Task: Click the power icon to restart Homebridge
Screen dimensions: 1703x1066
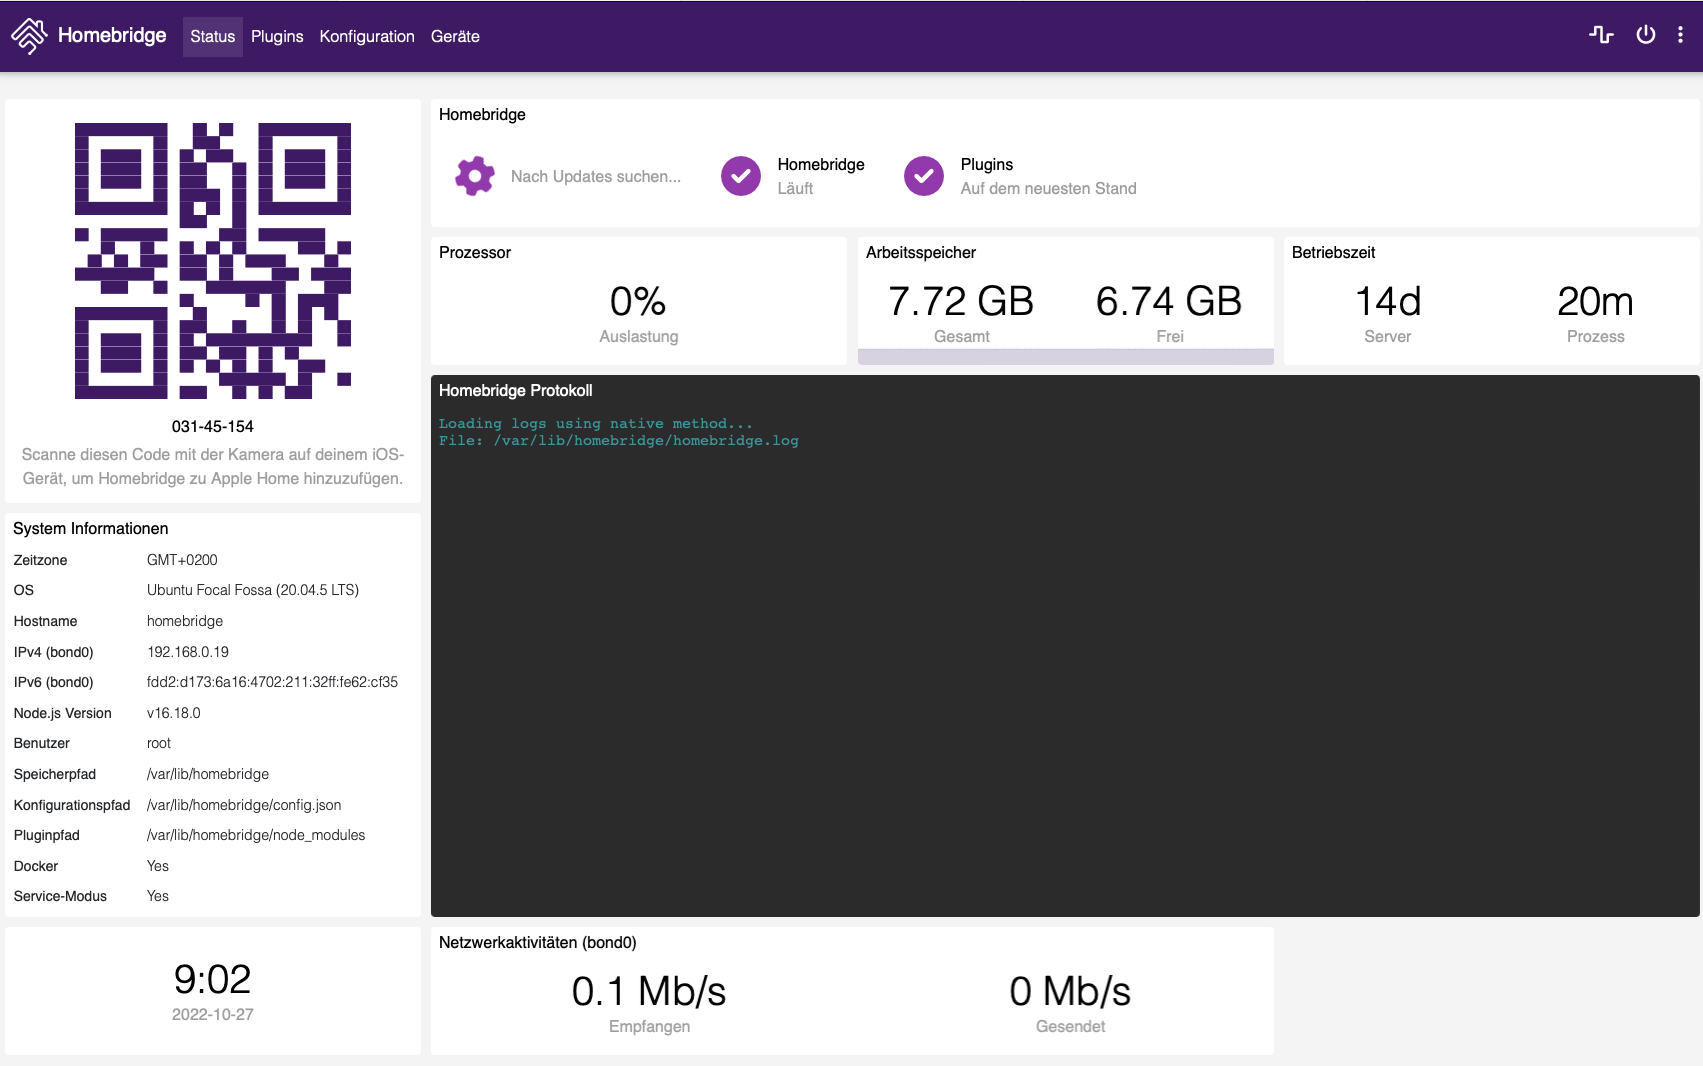Action: tap(1645, 34)
